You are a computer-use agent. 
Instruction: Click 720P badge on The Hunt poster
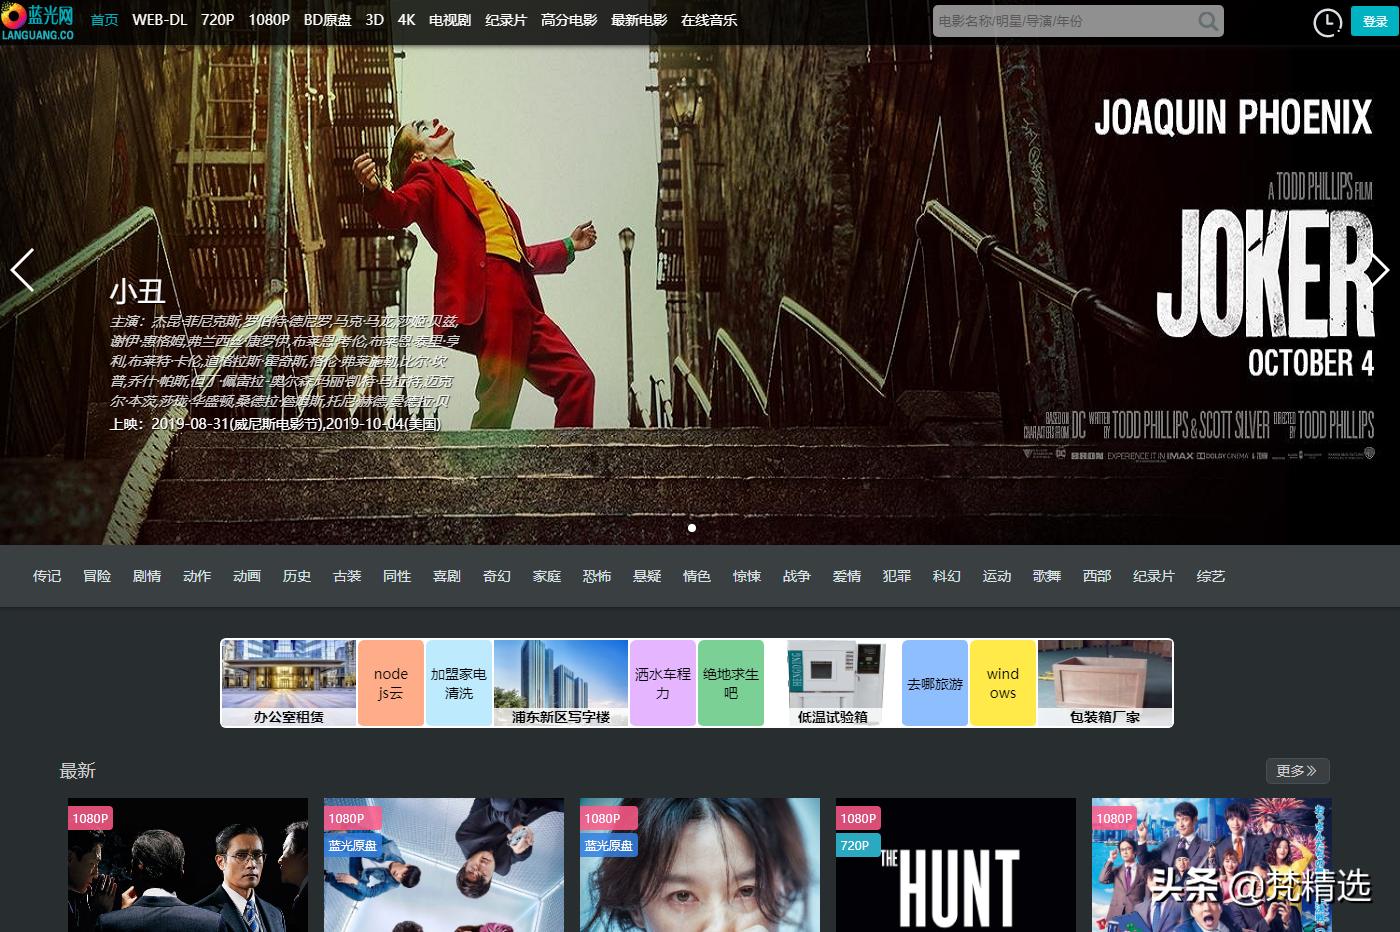point(855,845)
